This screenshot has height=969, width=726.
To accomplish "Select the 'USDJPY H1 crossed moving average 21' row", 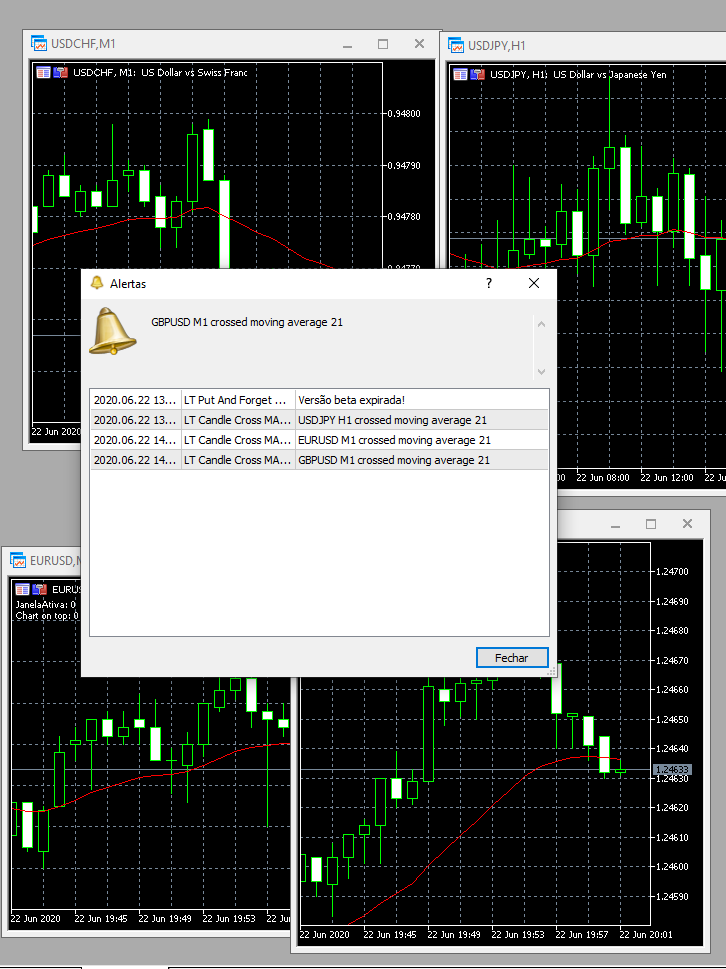I will point(319,420).
